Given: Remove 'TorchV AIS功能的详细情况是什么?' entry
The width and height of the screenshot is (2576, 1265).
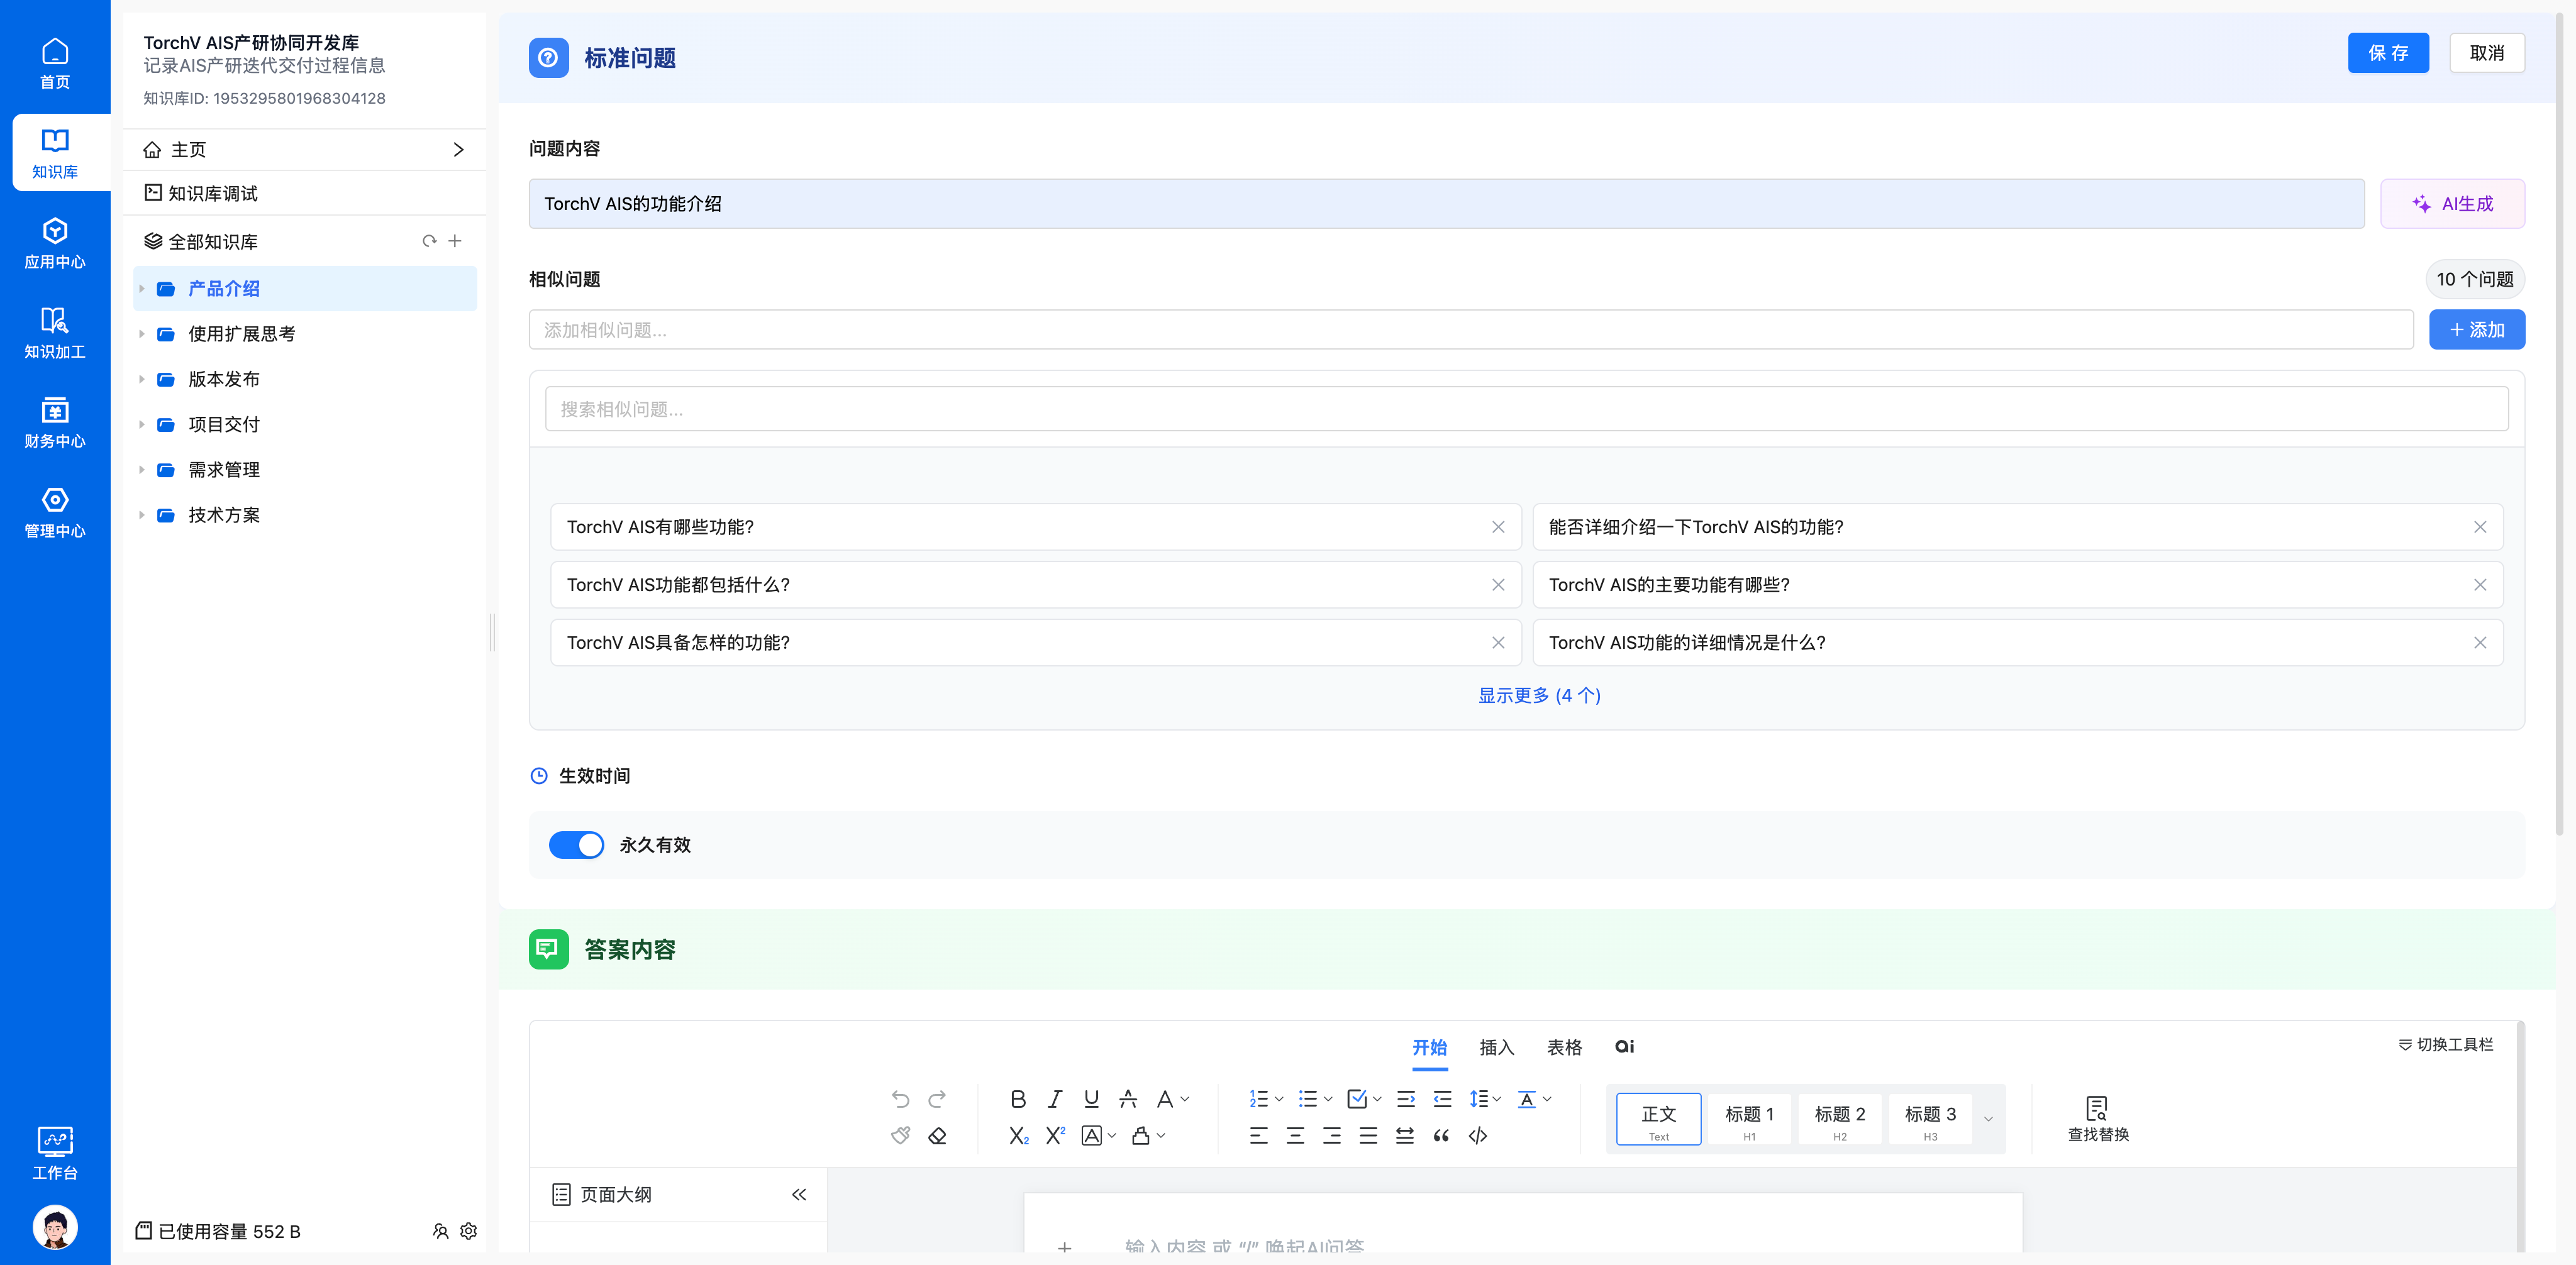Looking at the screenshot, I should pos(2479,643).
